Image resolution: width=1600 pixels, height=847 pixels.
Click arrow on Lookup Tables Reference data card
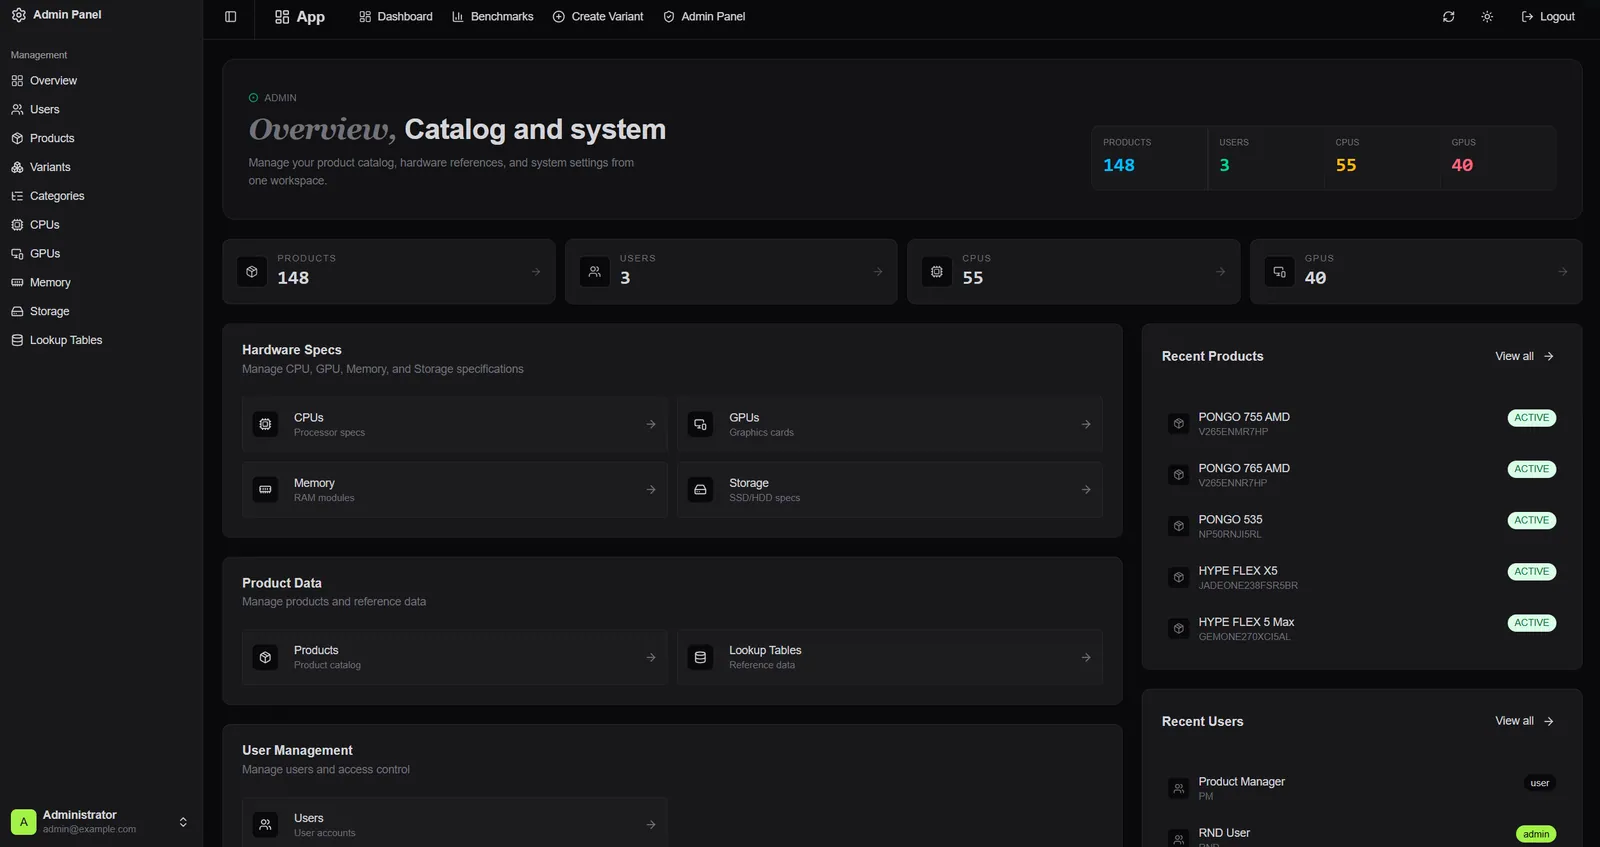[x=1086, y=658]
